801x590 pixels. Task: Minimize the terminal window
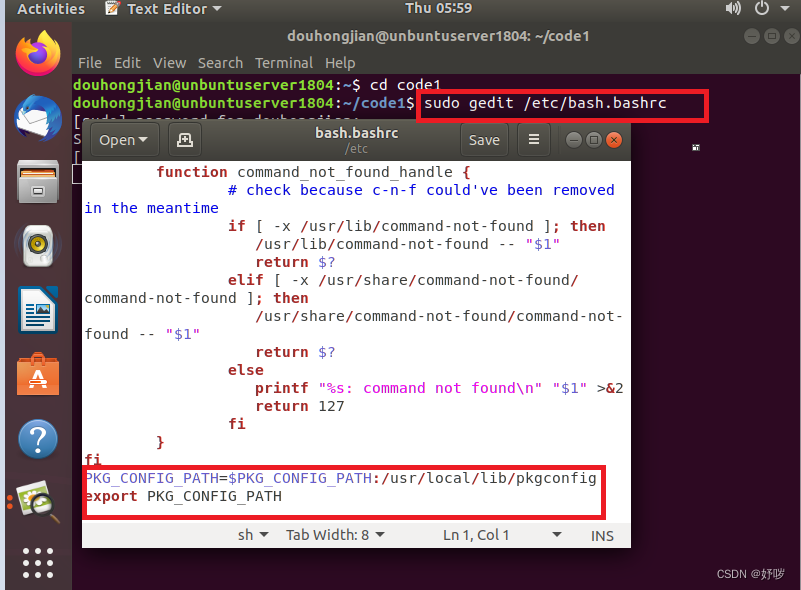click(x=751, y=36)
